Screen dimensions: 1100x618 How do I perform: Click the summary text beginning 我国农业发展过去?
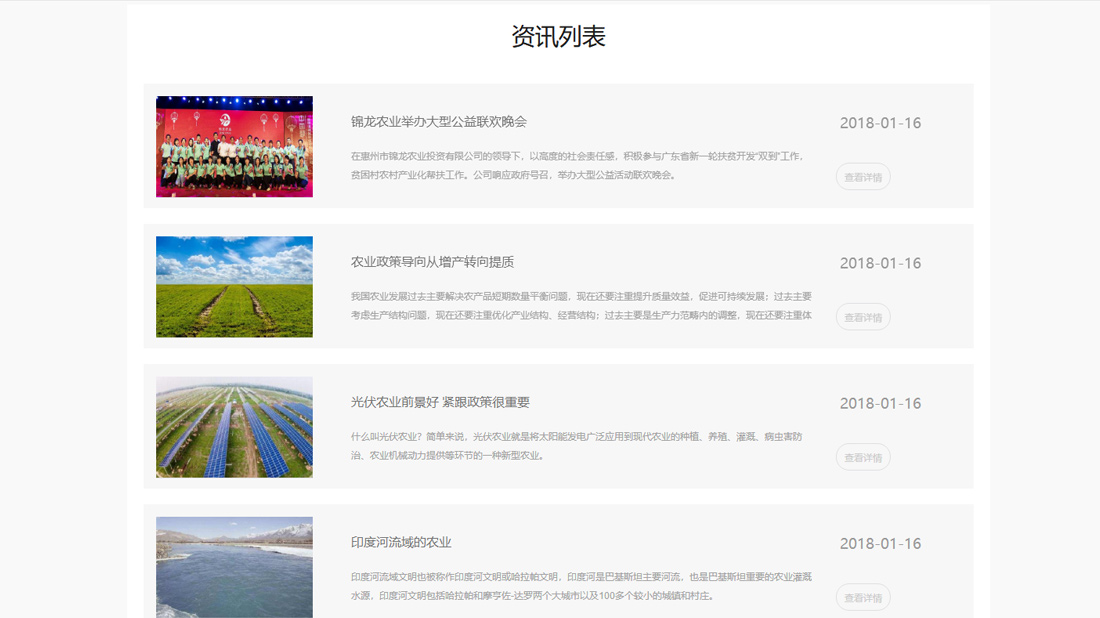pyautogui.click(x=581, y=306)
